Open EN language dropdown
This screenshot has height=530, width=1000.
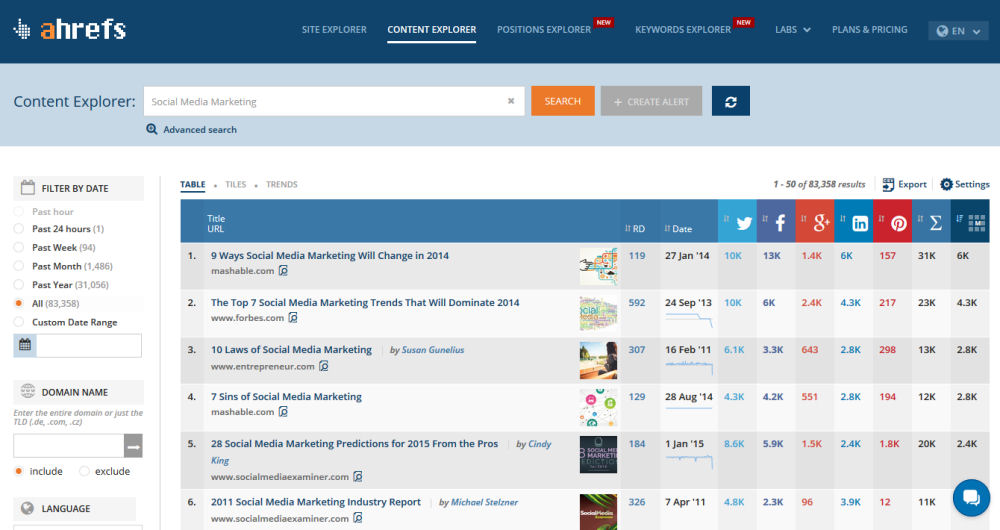tap(959, 31)
